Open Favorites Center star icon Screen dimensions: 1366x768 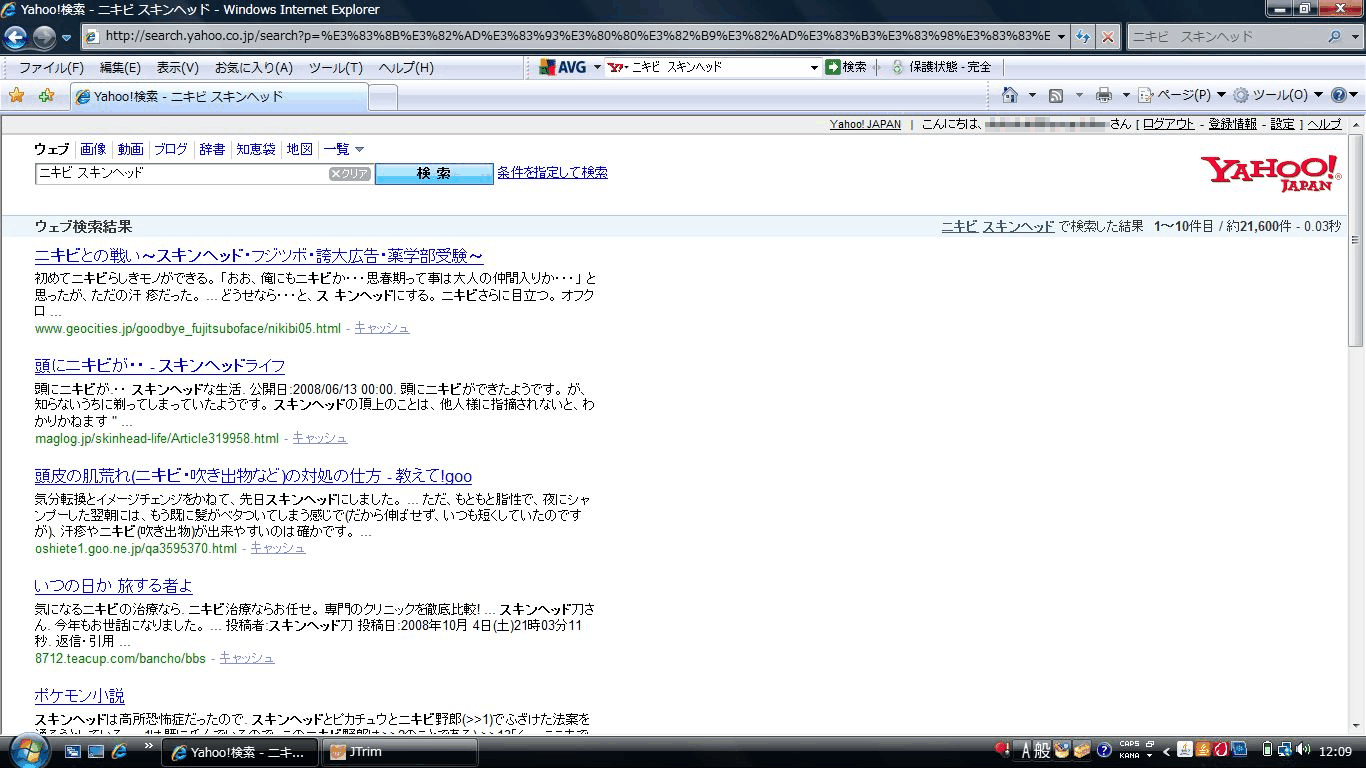[x=16, y=96]
